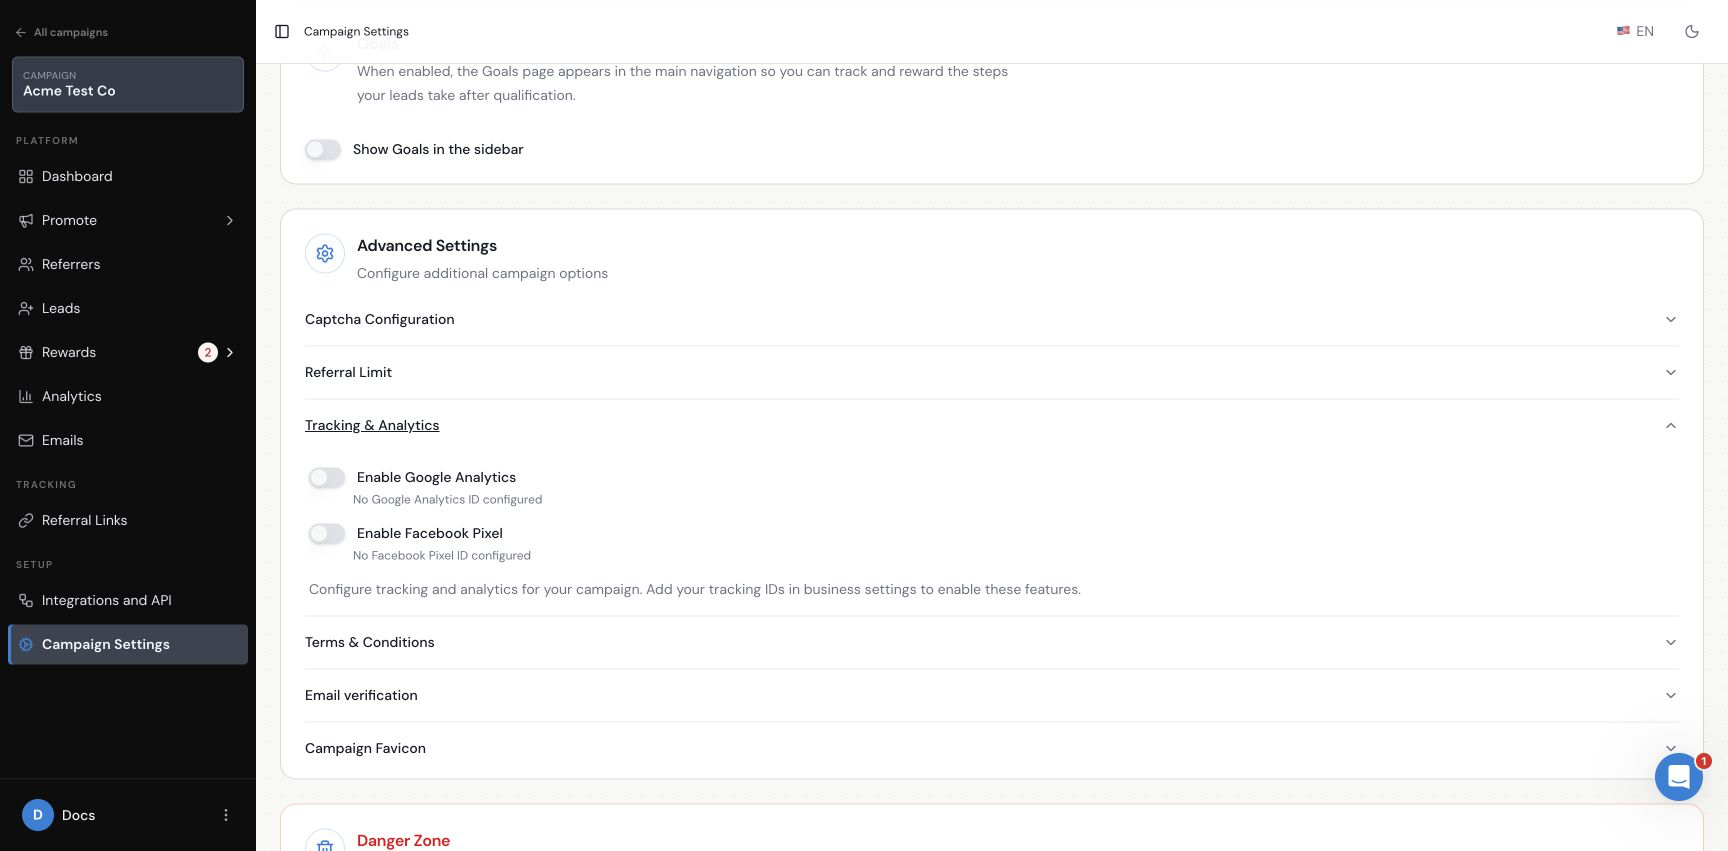Click the Emails envelope icon
The height and width of the screenshot is (851, 1728).
[x=26, y=441]
